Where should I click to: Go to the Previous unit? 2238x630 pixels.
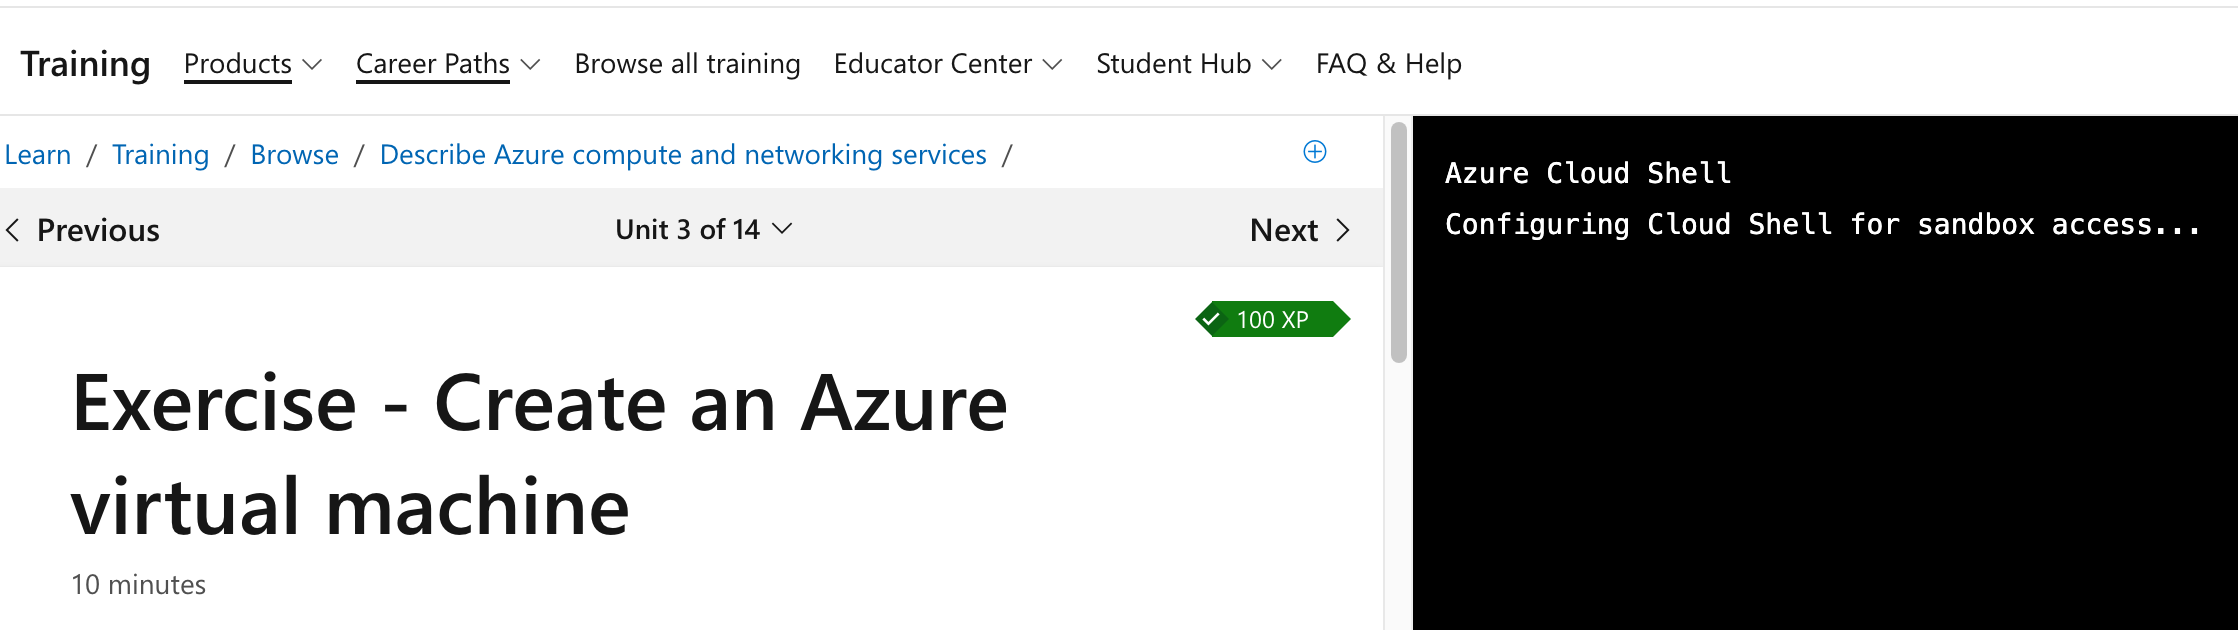[83, 230]
